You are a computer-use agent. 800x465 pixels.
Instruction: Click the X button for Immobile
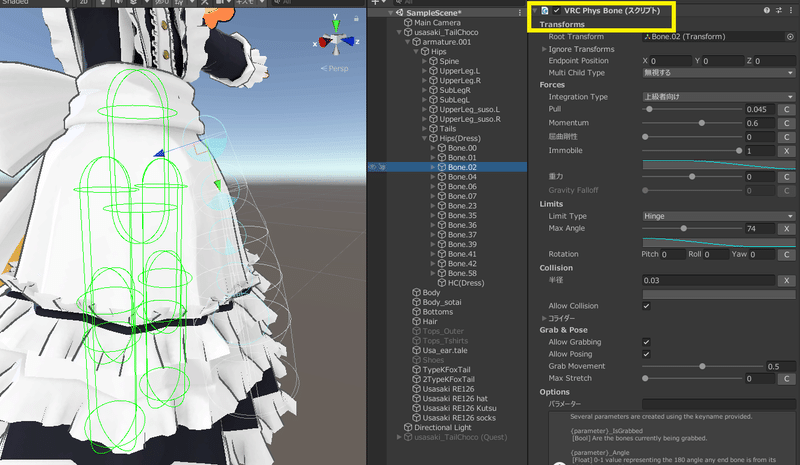pos(786,151)
